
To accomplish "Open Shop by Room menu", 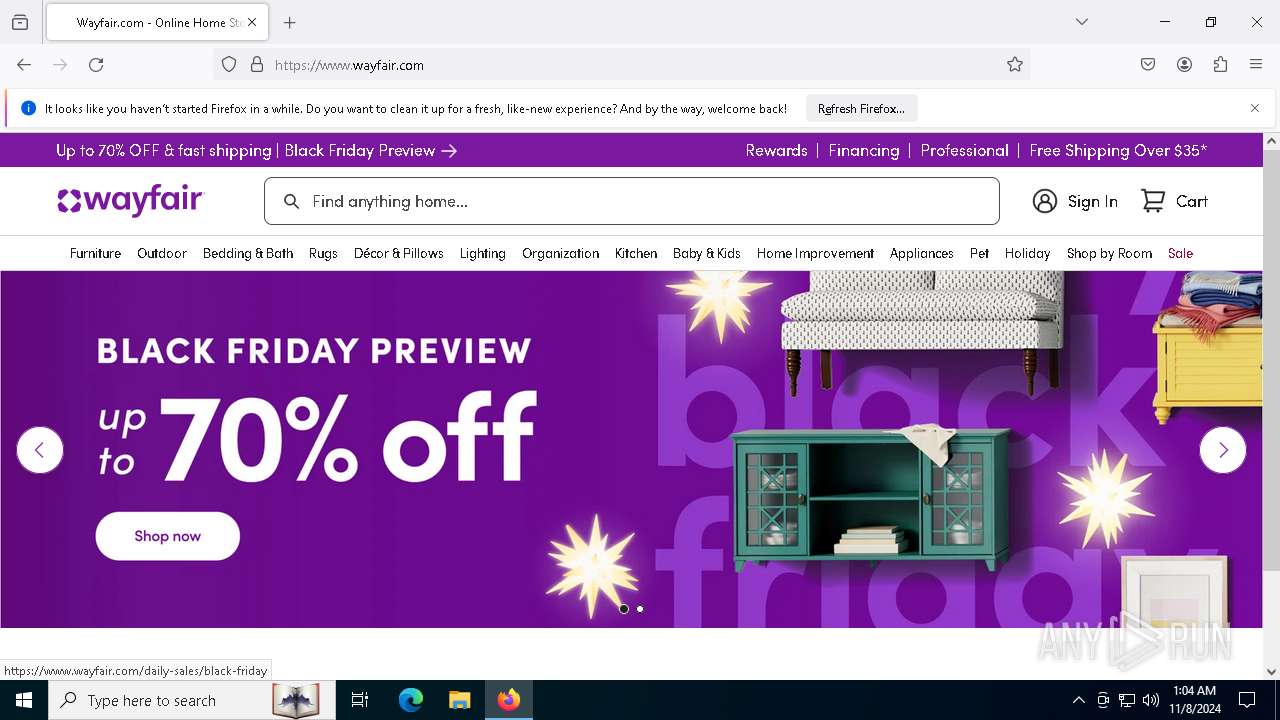I will point(1110,253).
